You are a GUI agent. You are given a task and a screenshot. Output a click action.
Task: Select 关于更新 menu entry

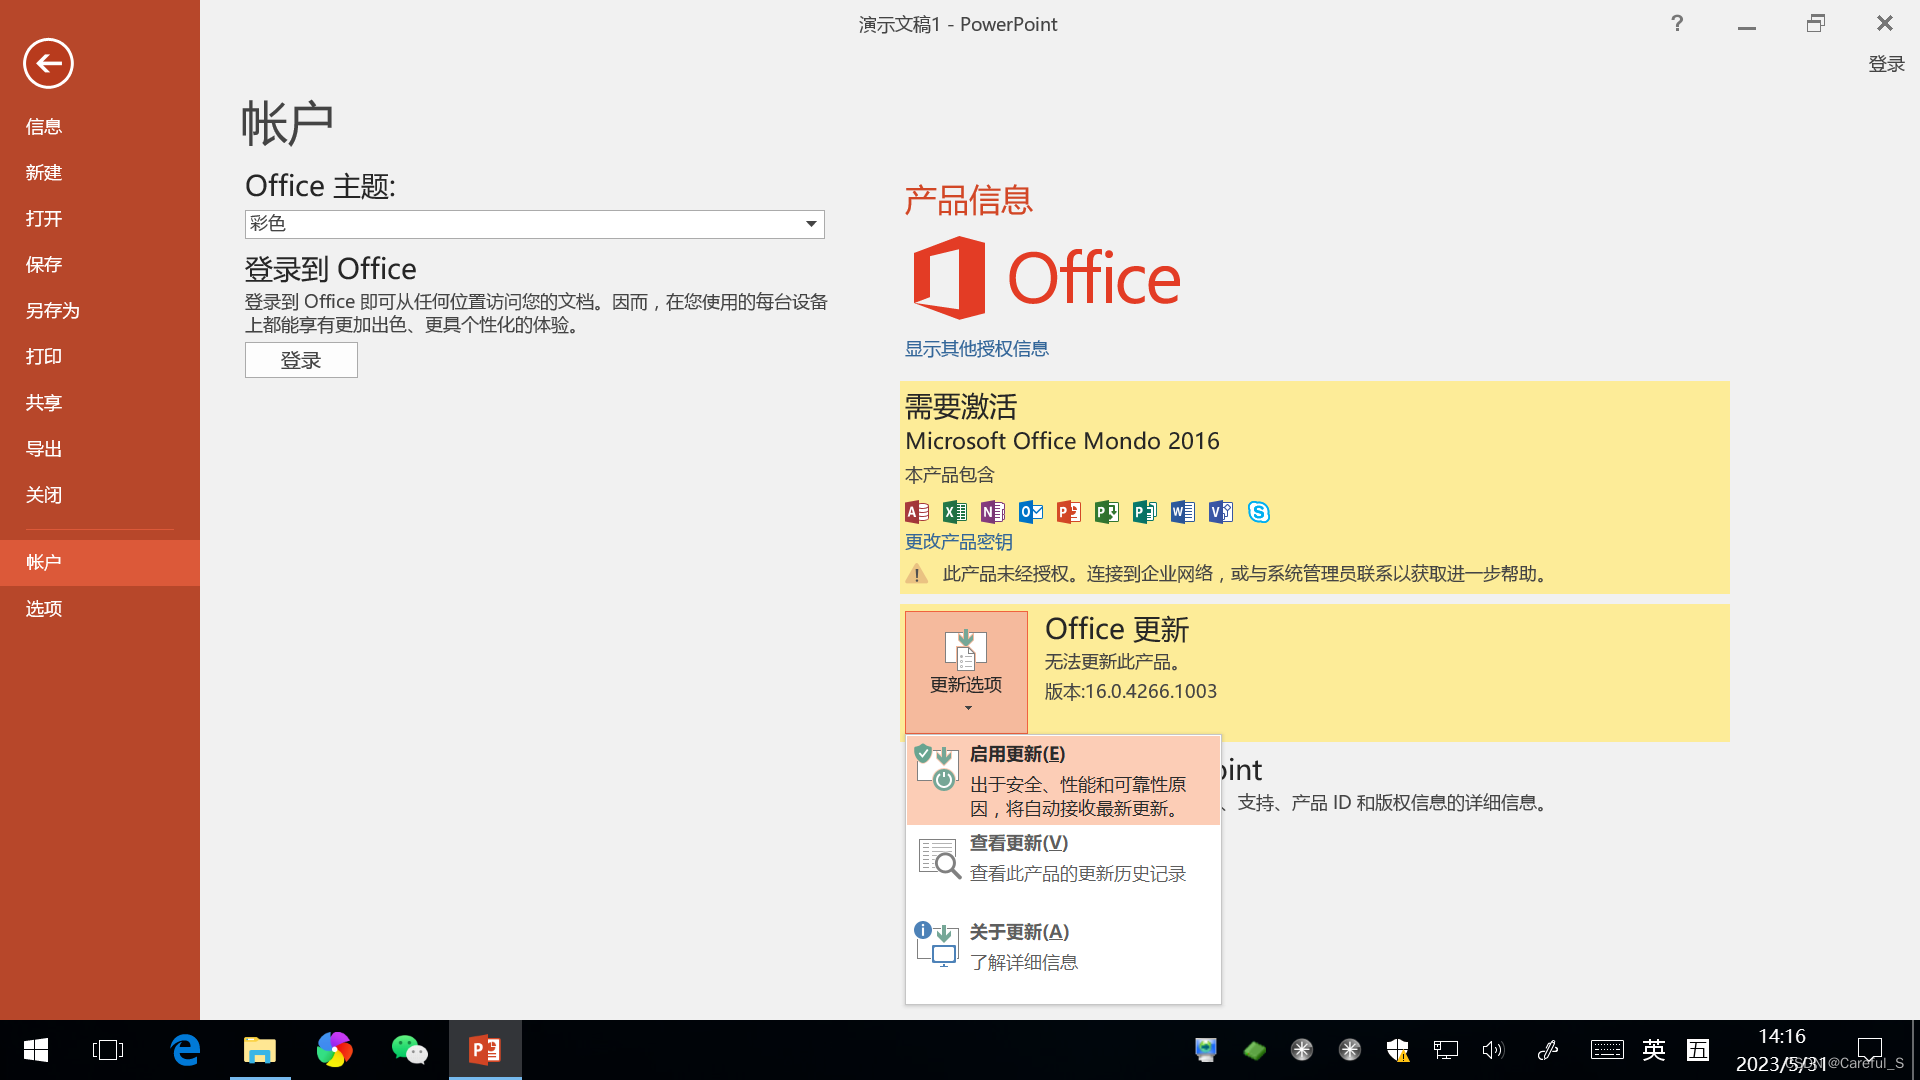click(x=1062, y=946)
